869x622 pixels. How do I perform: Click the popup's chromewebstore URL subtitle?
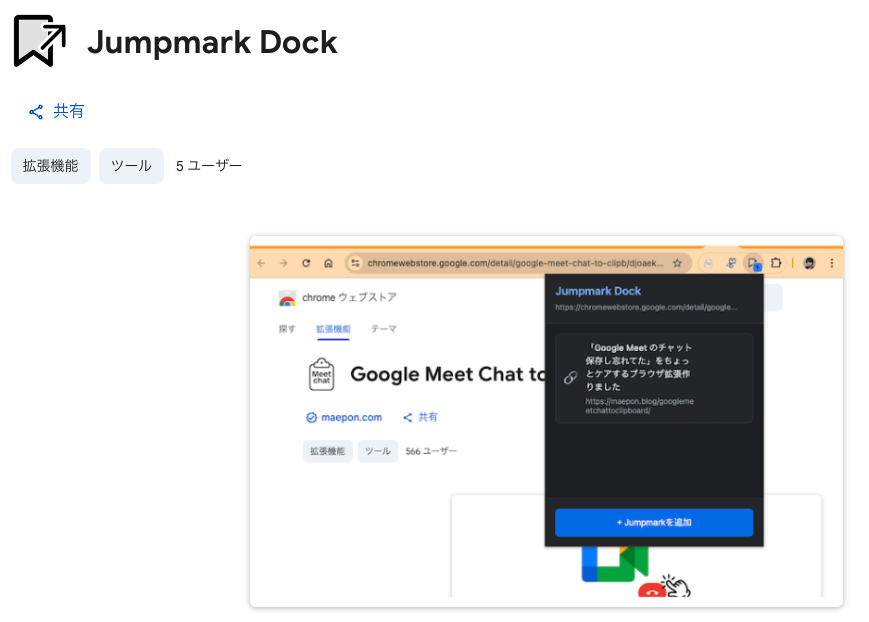click(646, 307)
